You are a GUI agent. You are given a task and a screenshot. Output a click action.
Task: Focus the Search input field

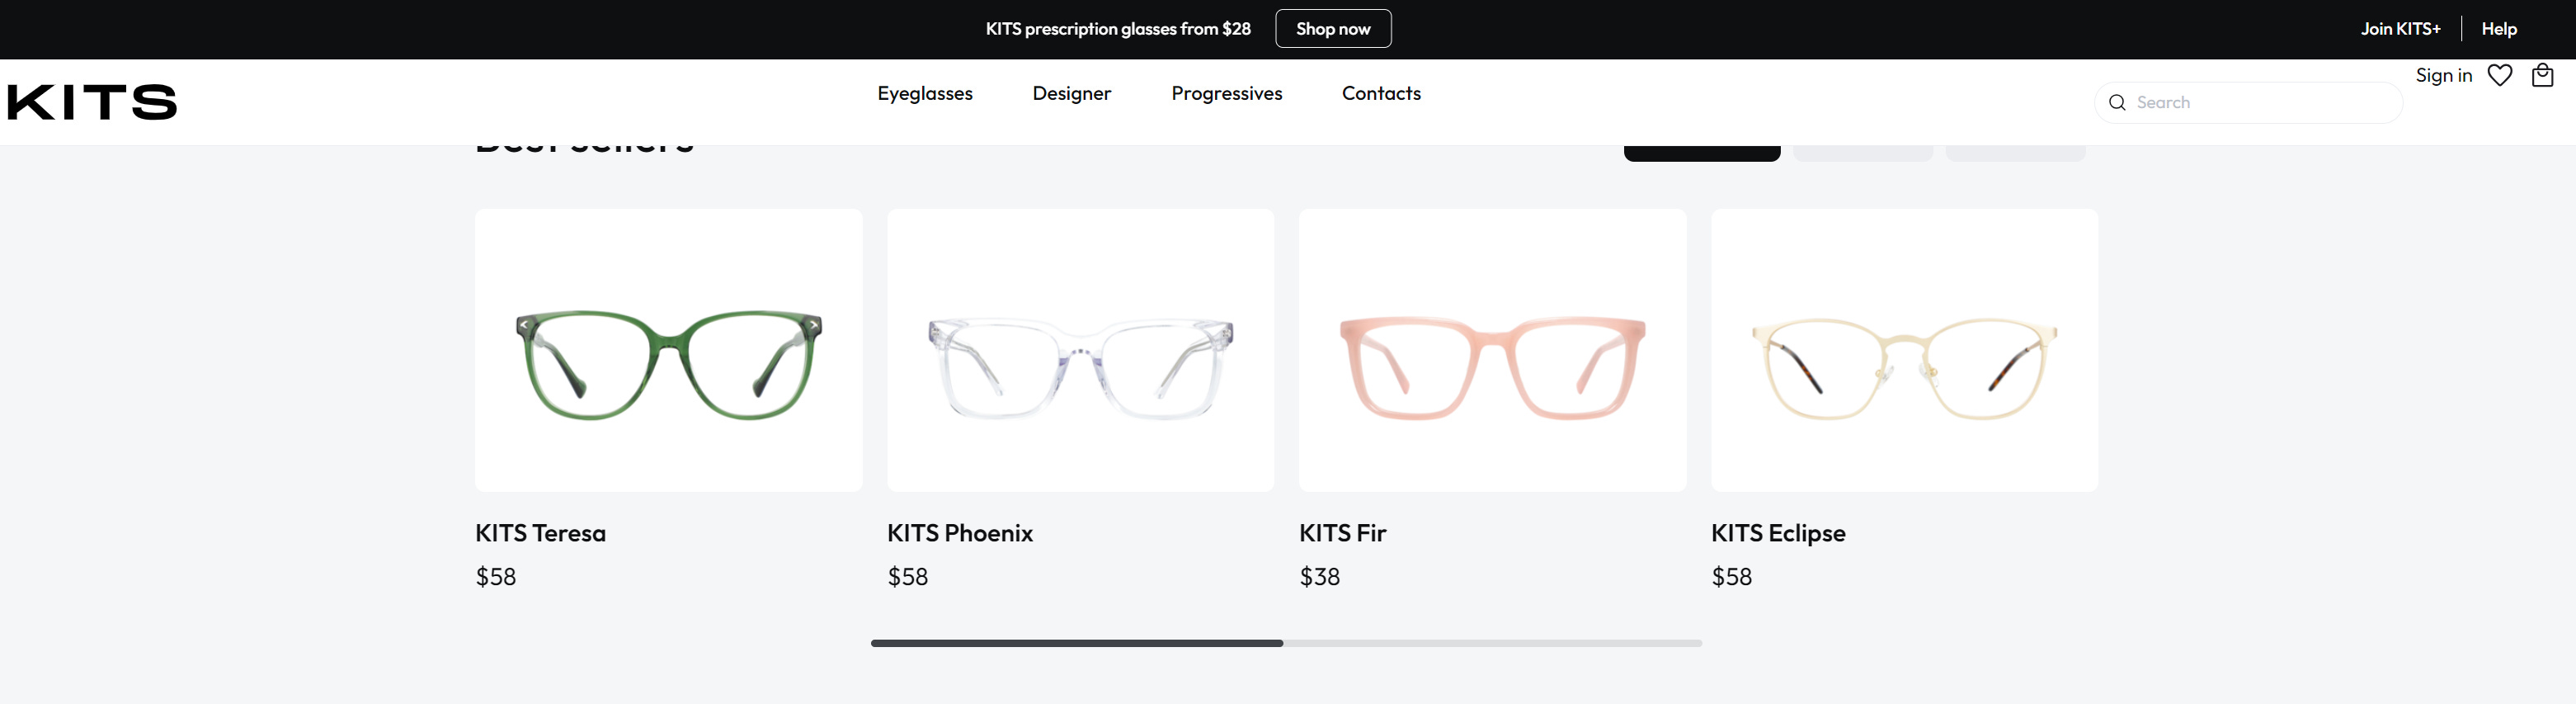(2248, 102)
